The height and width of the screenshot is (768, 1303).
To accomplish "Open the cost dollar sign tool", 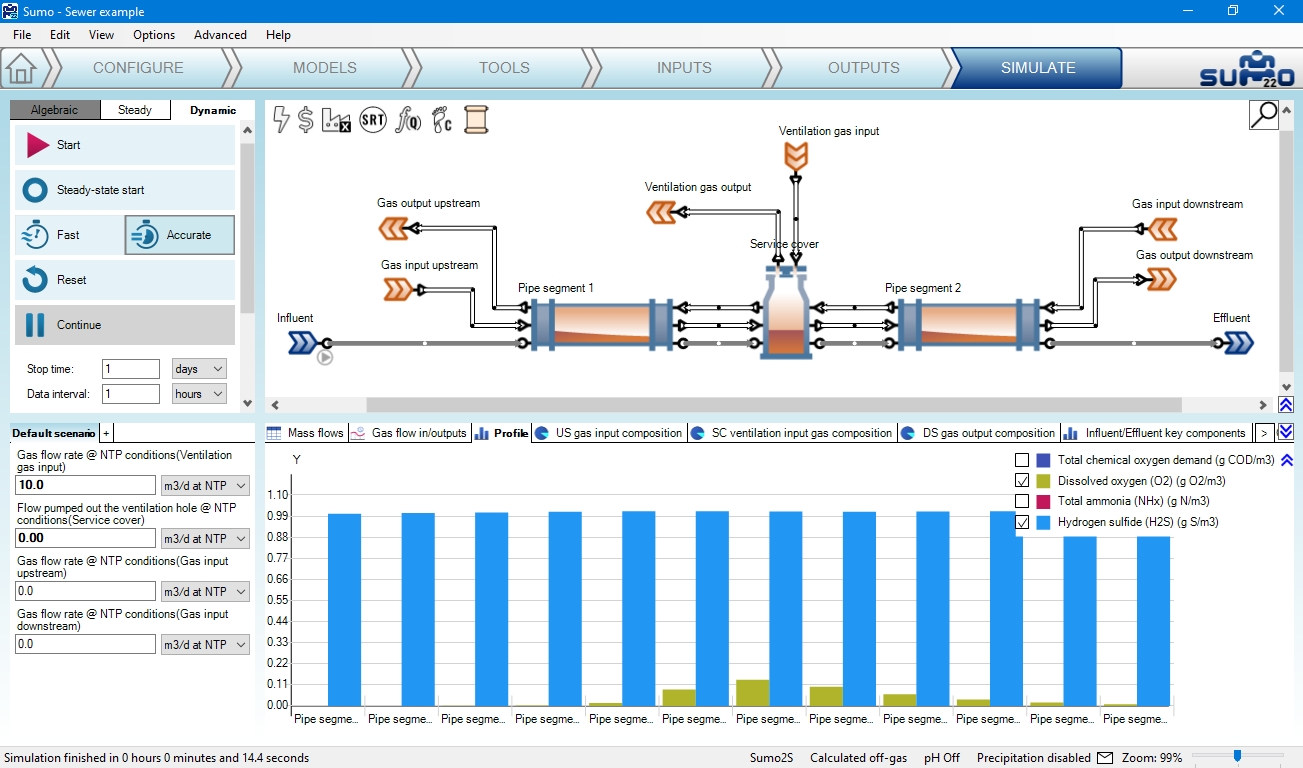I will [x=306, y=120].
